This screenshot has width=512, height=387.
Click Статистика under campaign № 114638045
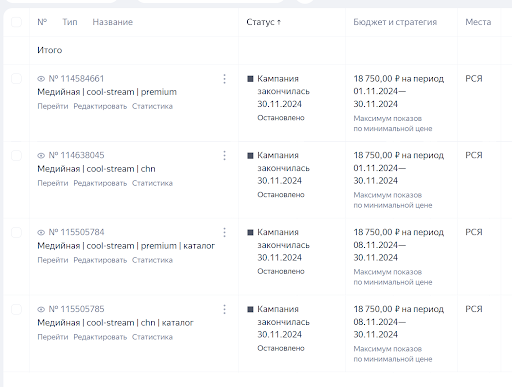pos(152,183)
